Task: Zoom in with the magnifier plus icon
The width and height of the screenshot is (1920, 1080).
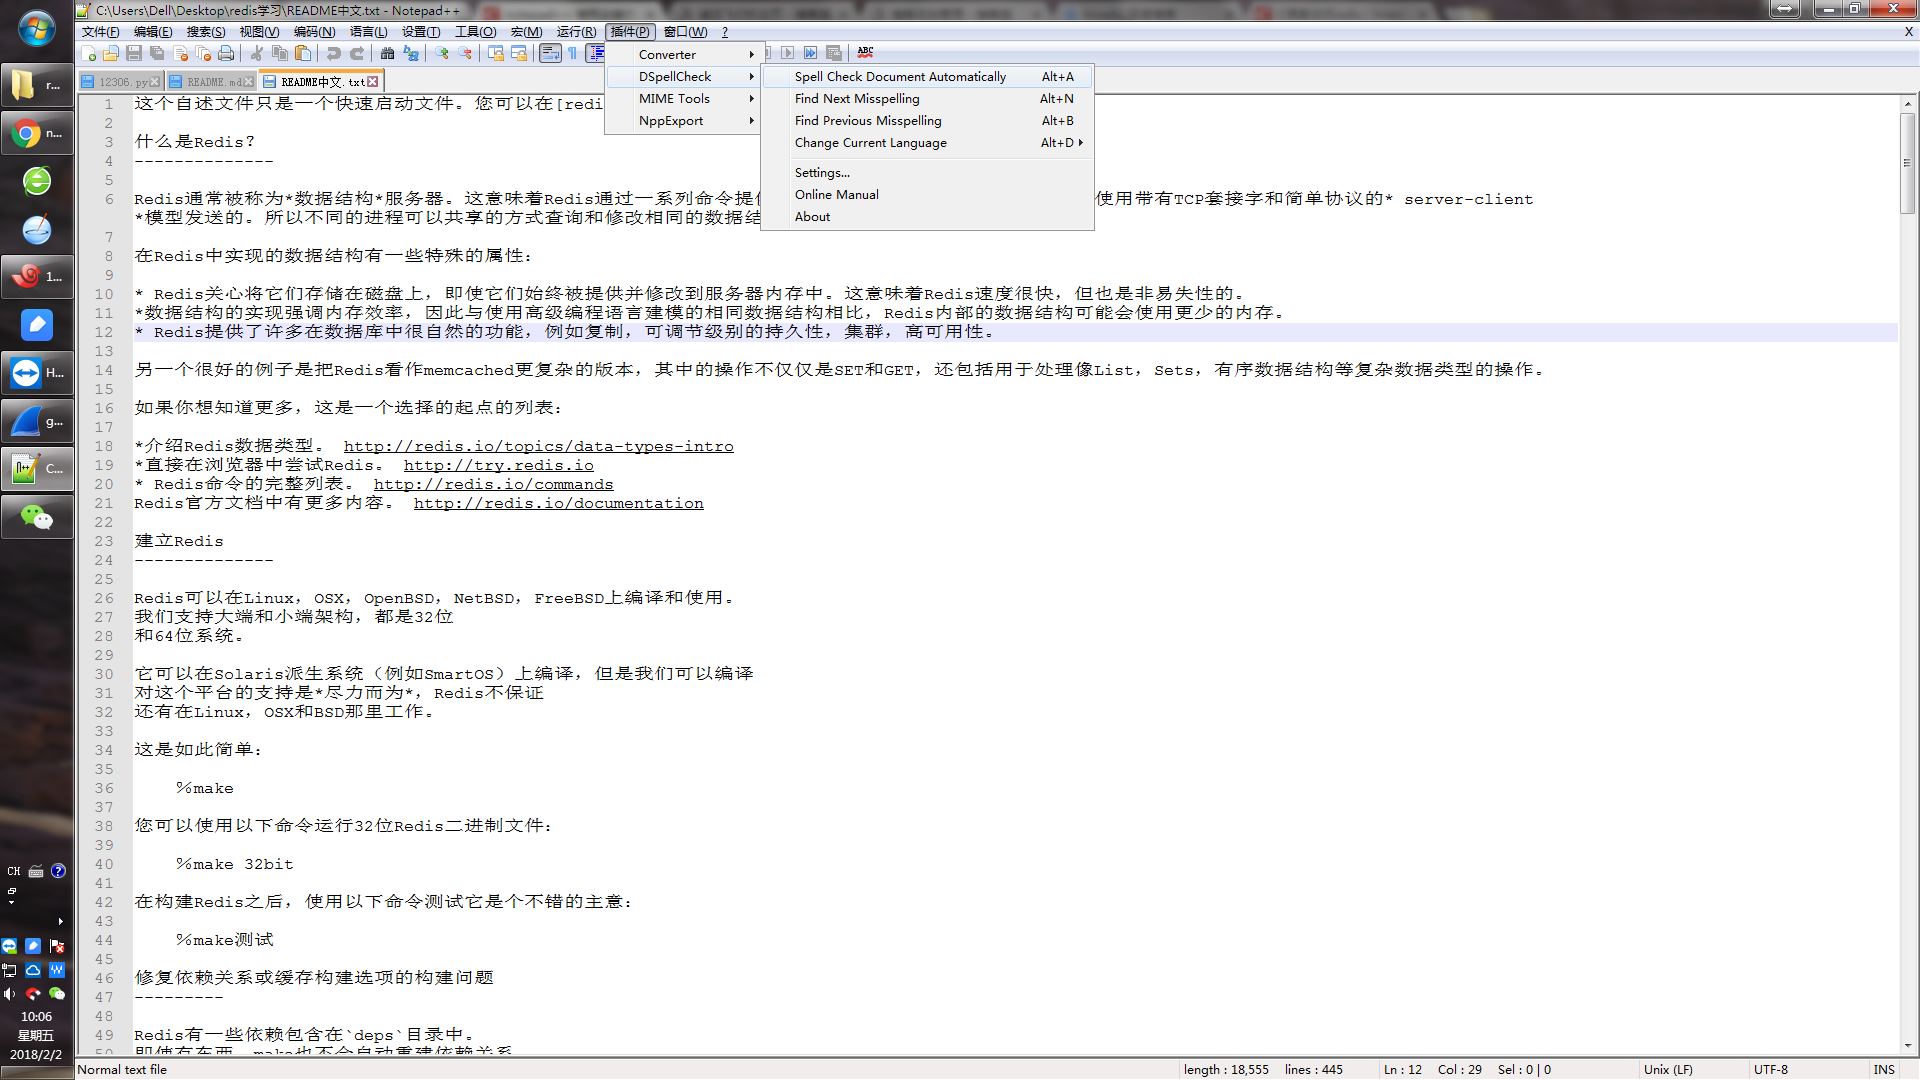Action: (442, 53)
